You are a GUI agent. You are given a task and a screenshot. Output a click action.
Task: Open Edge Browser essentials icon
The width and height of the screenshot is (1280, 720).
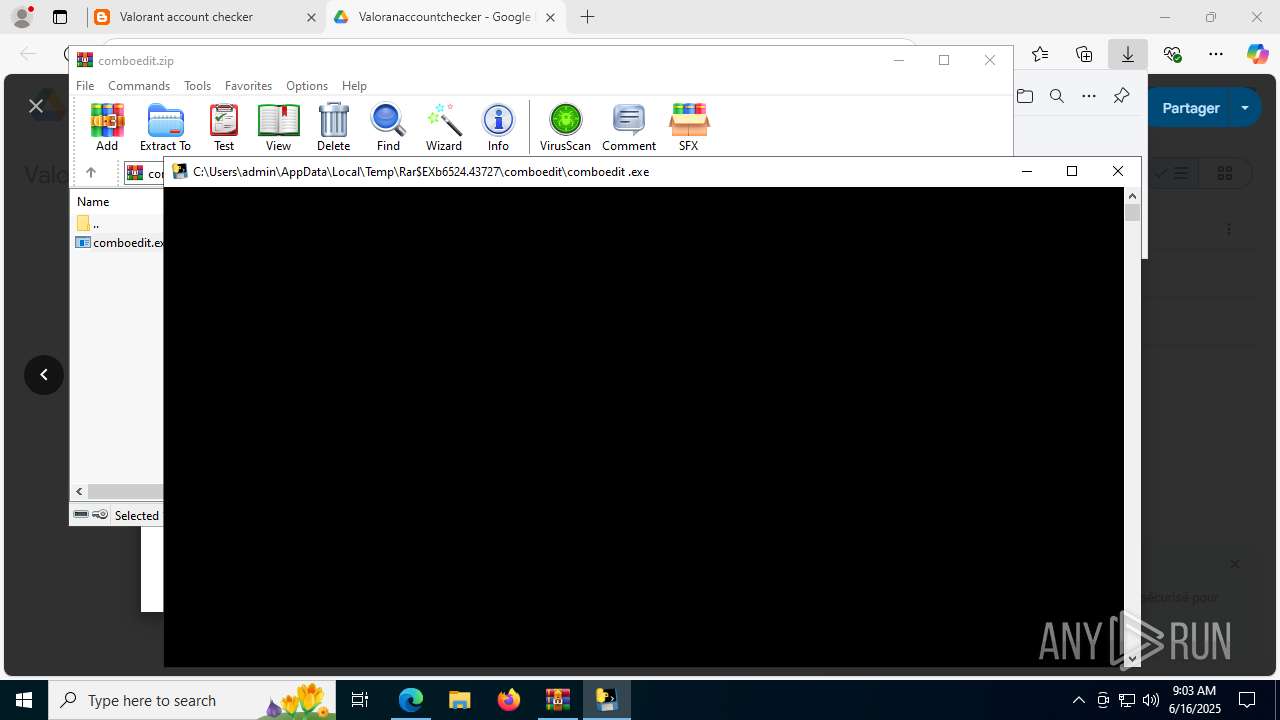click(x=1172, y=54)
